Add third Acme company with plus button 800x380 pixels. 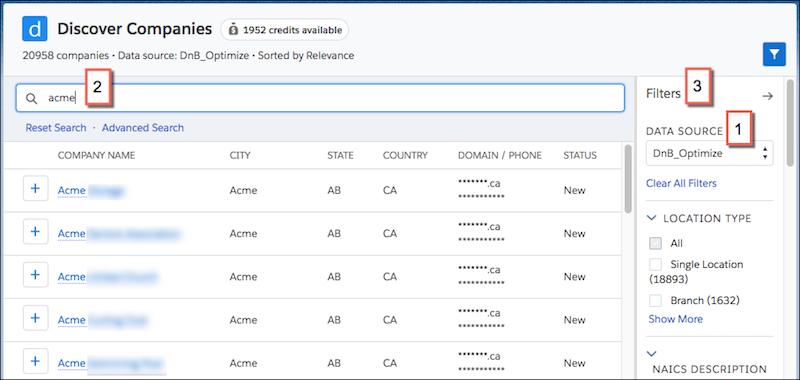coord(35,275)
